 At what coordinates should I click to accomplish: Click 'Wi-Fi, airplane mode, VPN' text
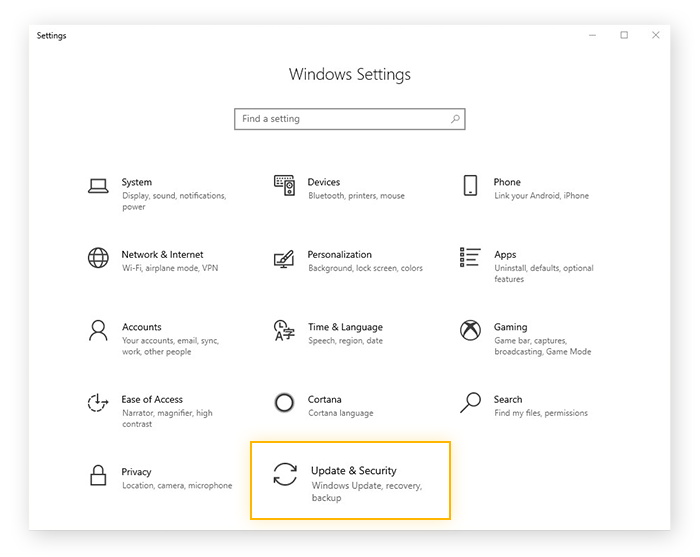click(170, 268)
